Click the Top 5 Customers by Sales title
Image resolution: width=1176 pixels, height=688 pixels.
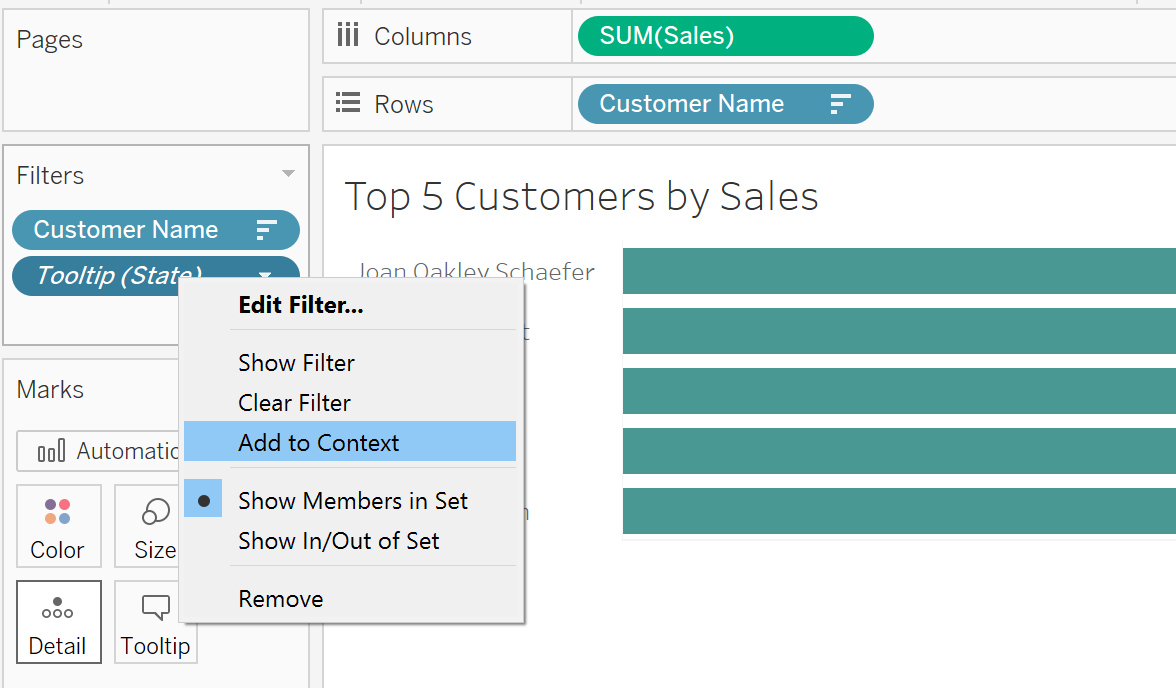click(581, 197)
